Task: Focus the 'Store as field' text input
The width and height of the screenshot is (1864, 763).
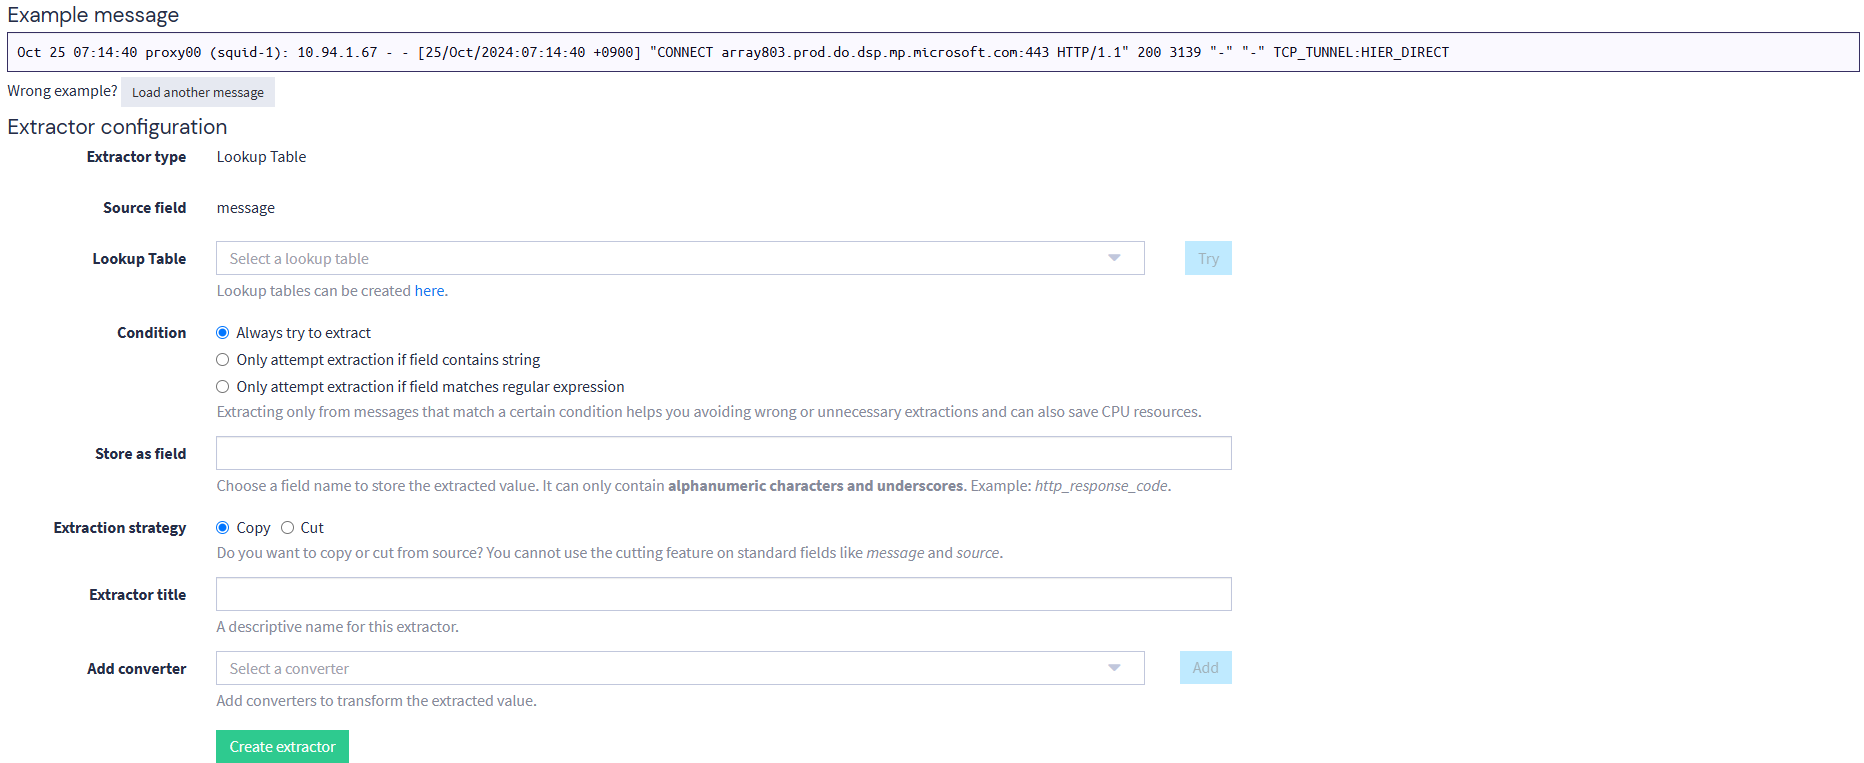Action: pos(723,453)
